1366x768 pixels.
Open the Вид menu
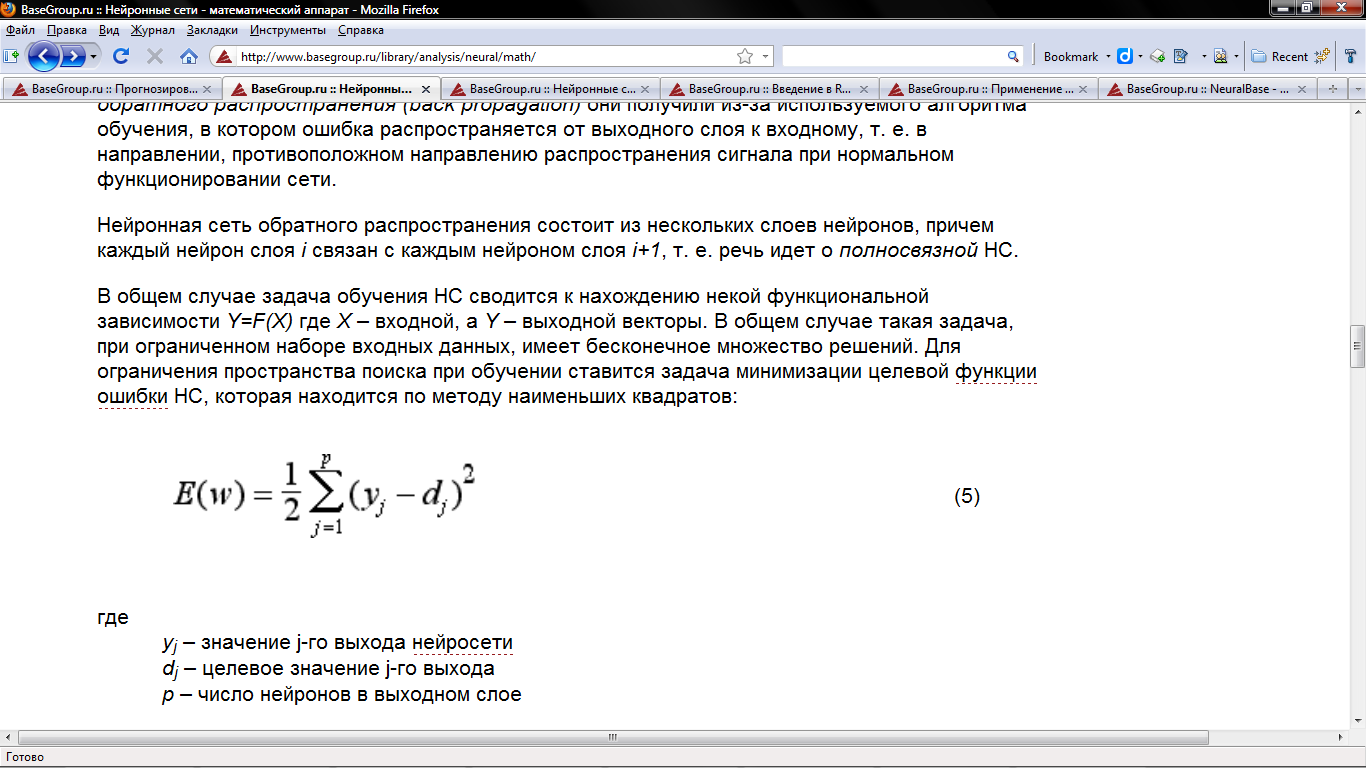tap(109, 30)
